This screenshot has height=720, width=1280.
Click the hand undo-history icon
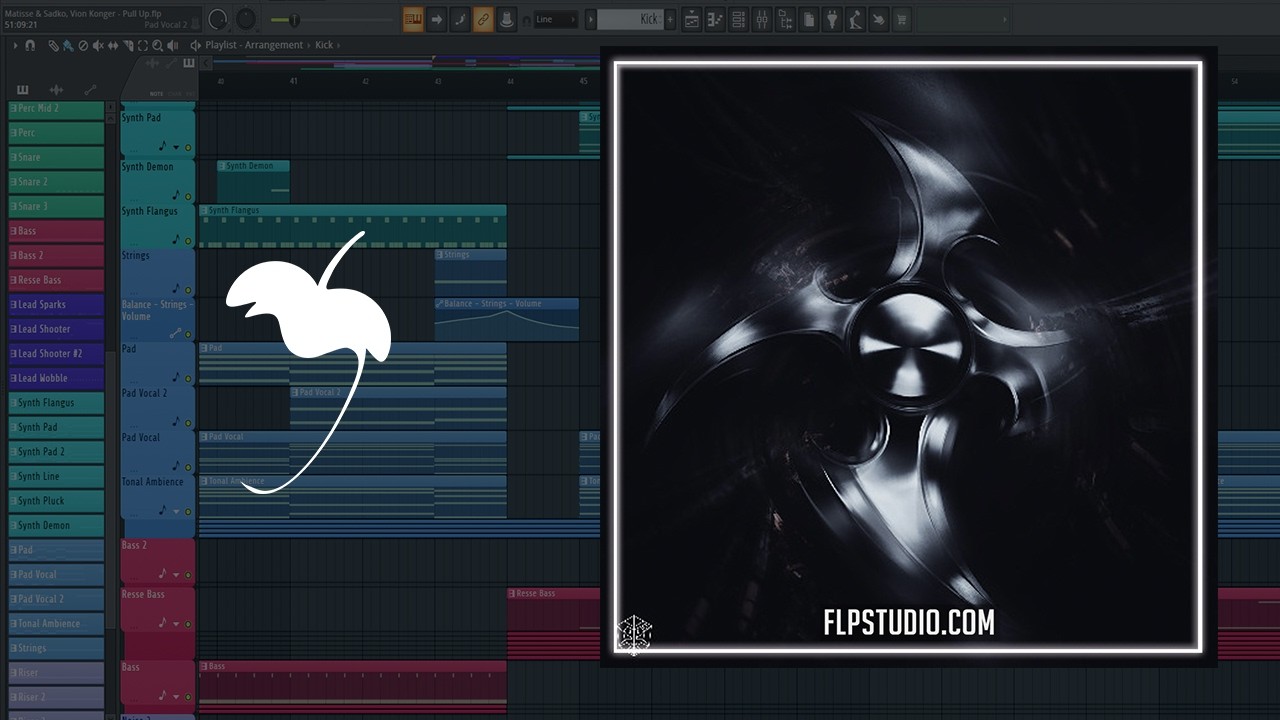878,19
